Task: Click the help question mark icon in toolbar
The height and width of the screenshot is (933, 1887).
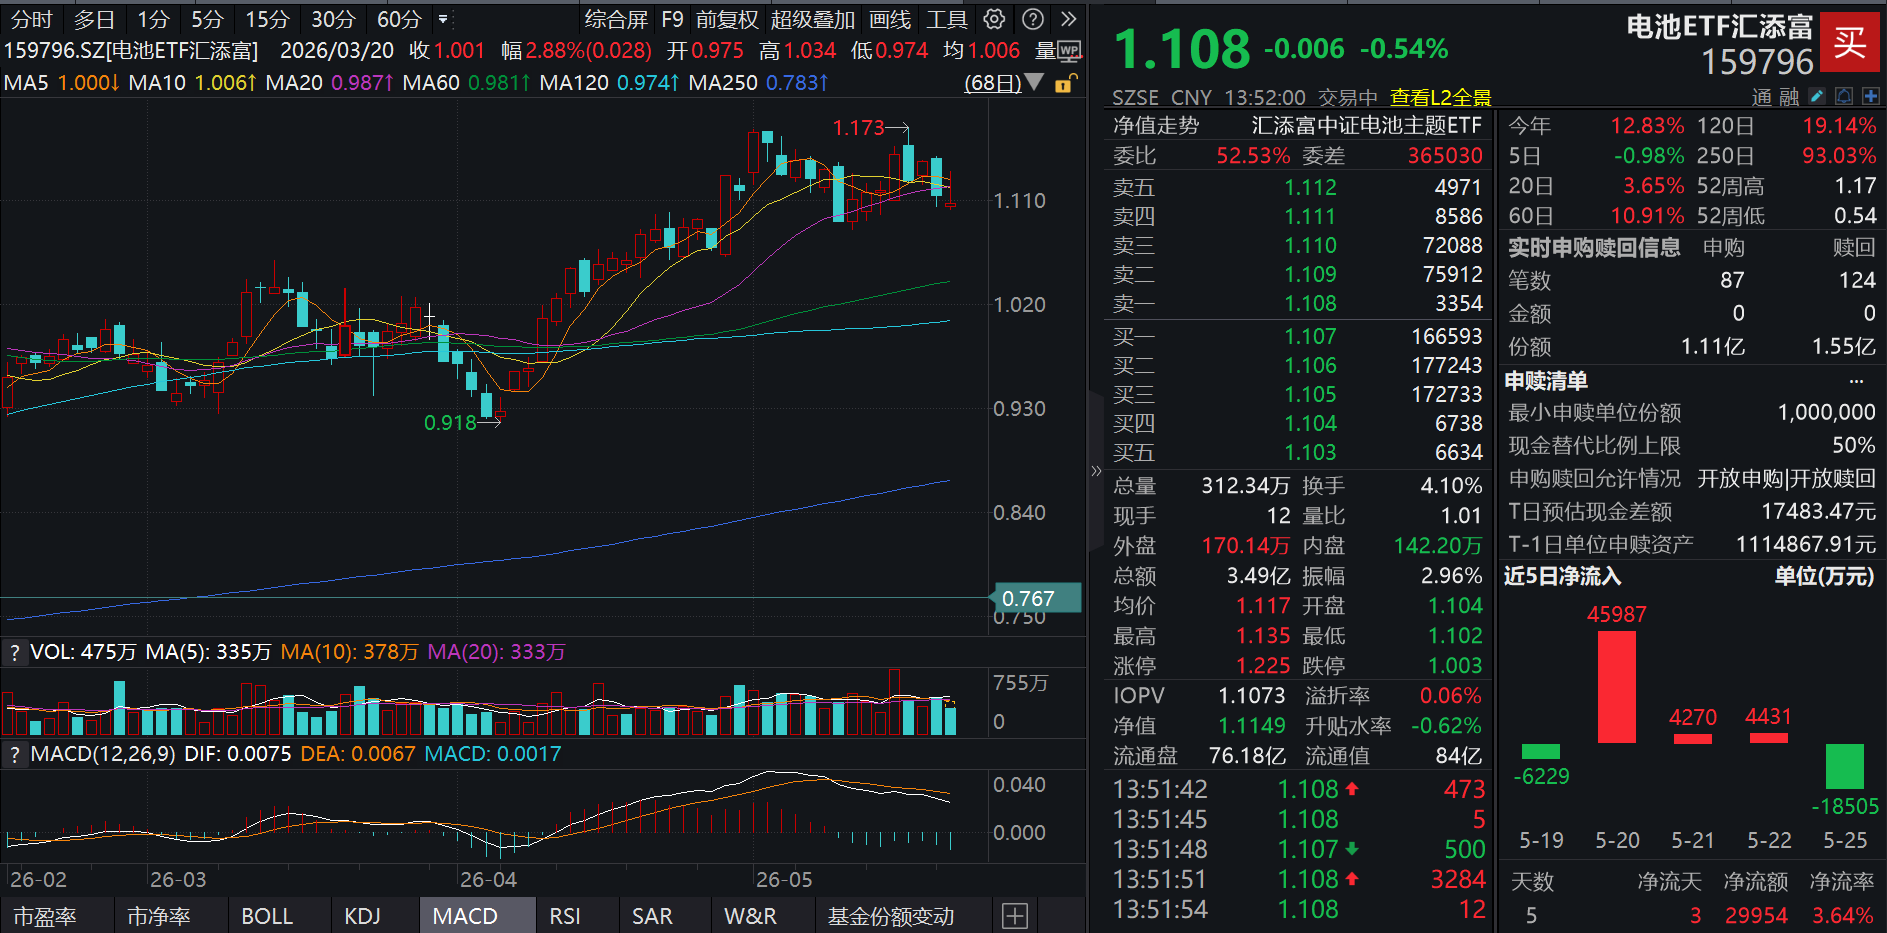Action: (x=1033, y=19)
